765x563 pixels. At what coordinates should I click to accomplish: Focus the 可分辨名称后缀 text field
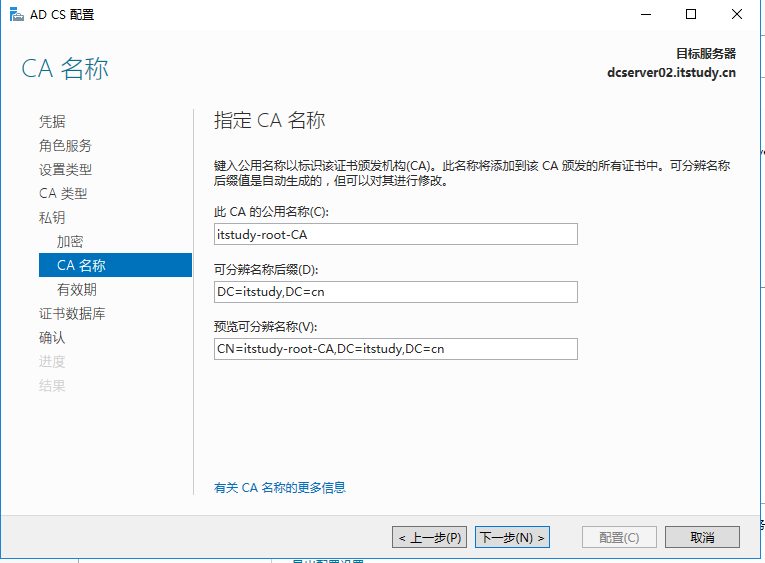396,292
